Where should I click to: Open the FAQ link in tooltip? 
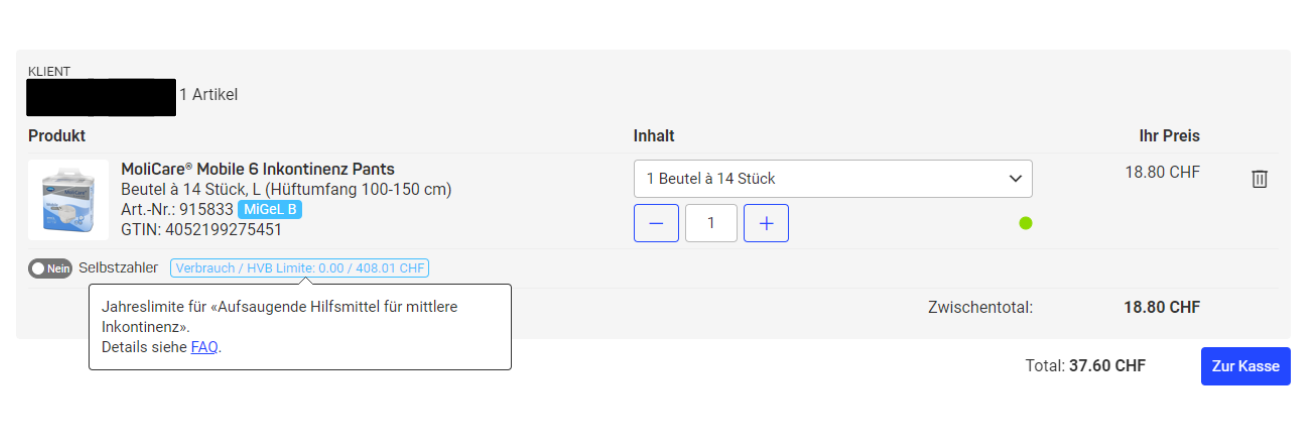point(204,347)
